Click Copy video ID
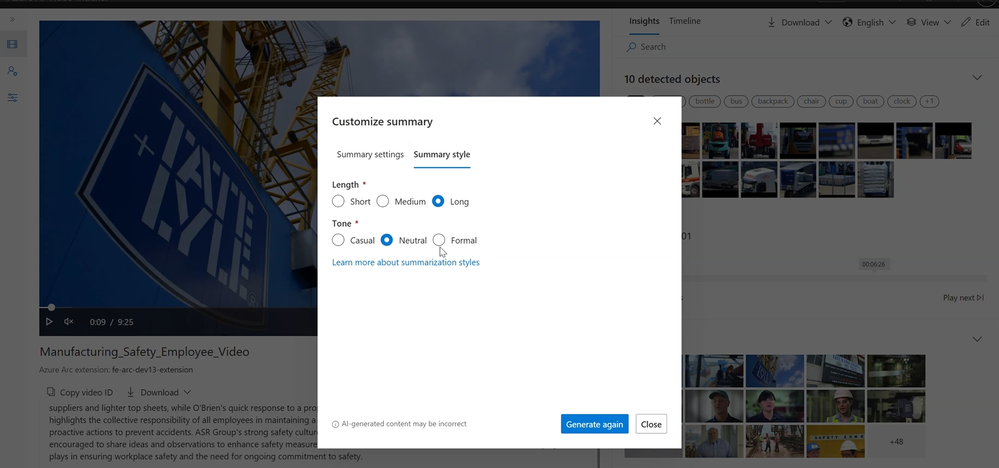Screen dimensions: 999x468 coord(80,392)
